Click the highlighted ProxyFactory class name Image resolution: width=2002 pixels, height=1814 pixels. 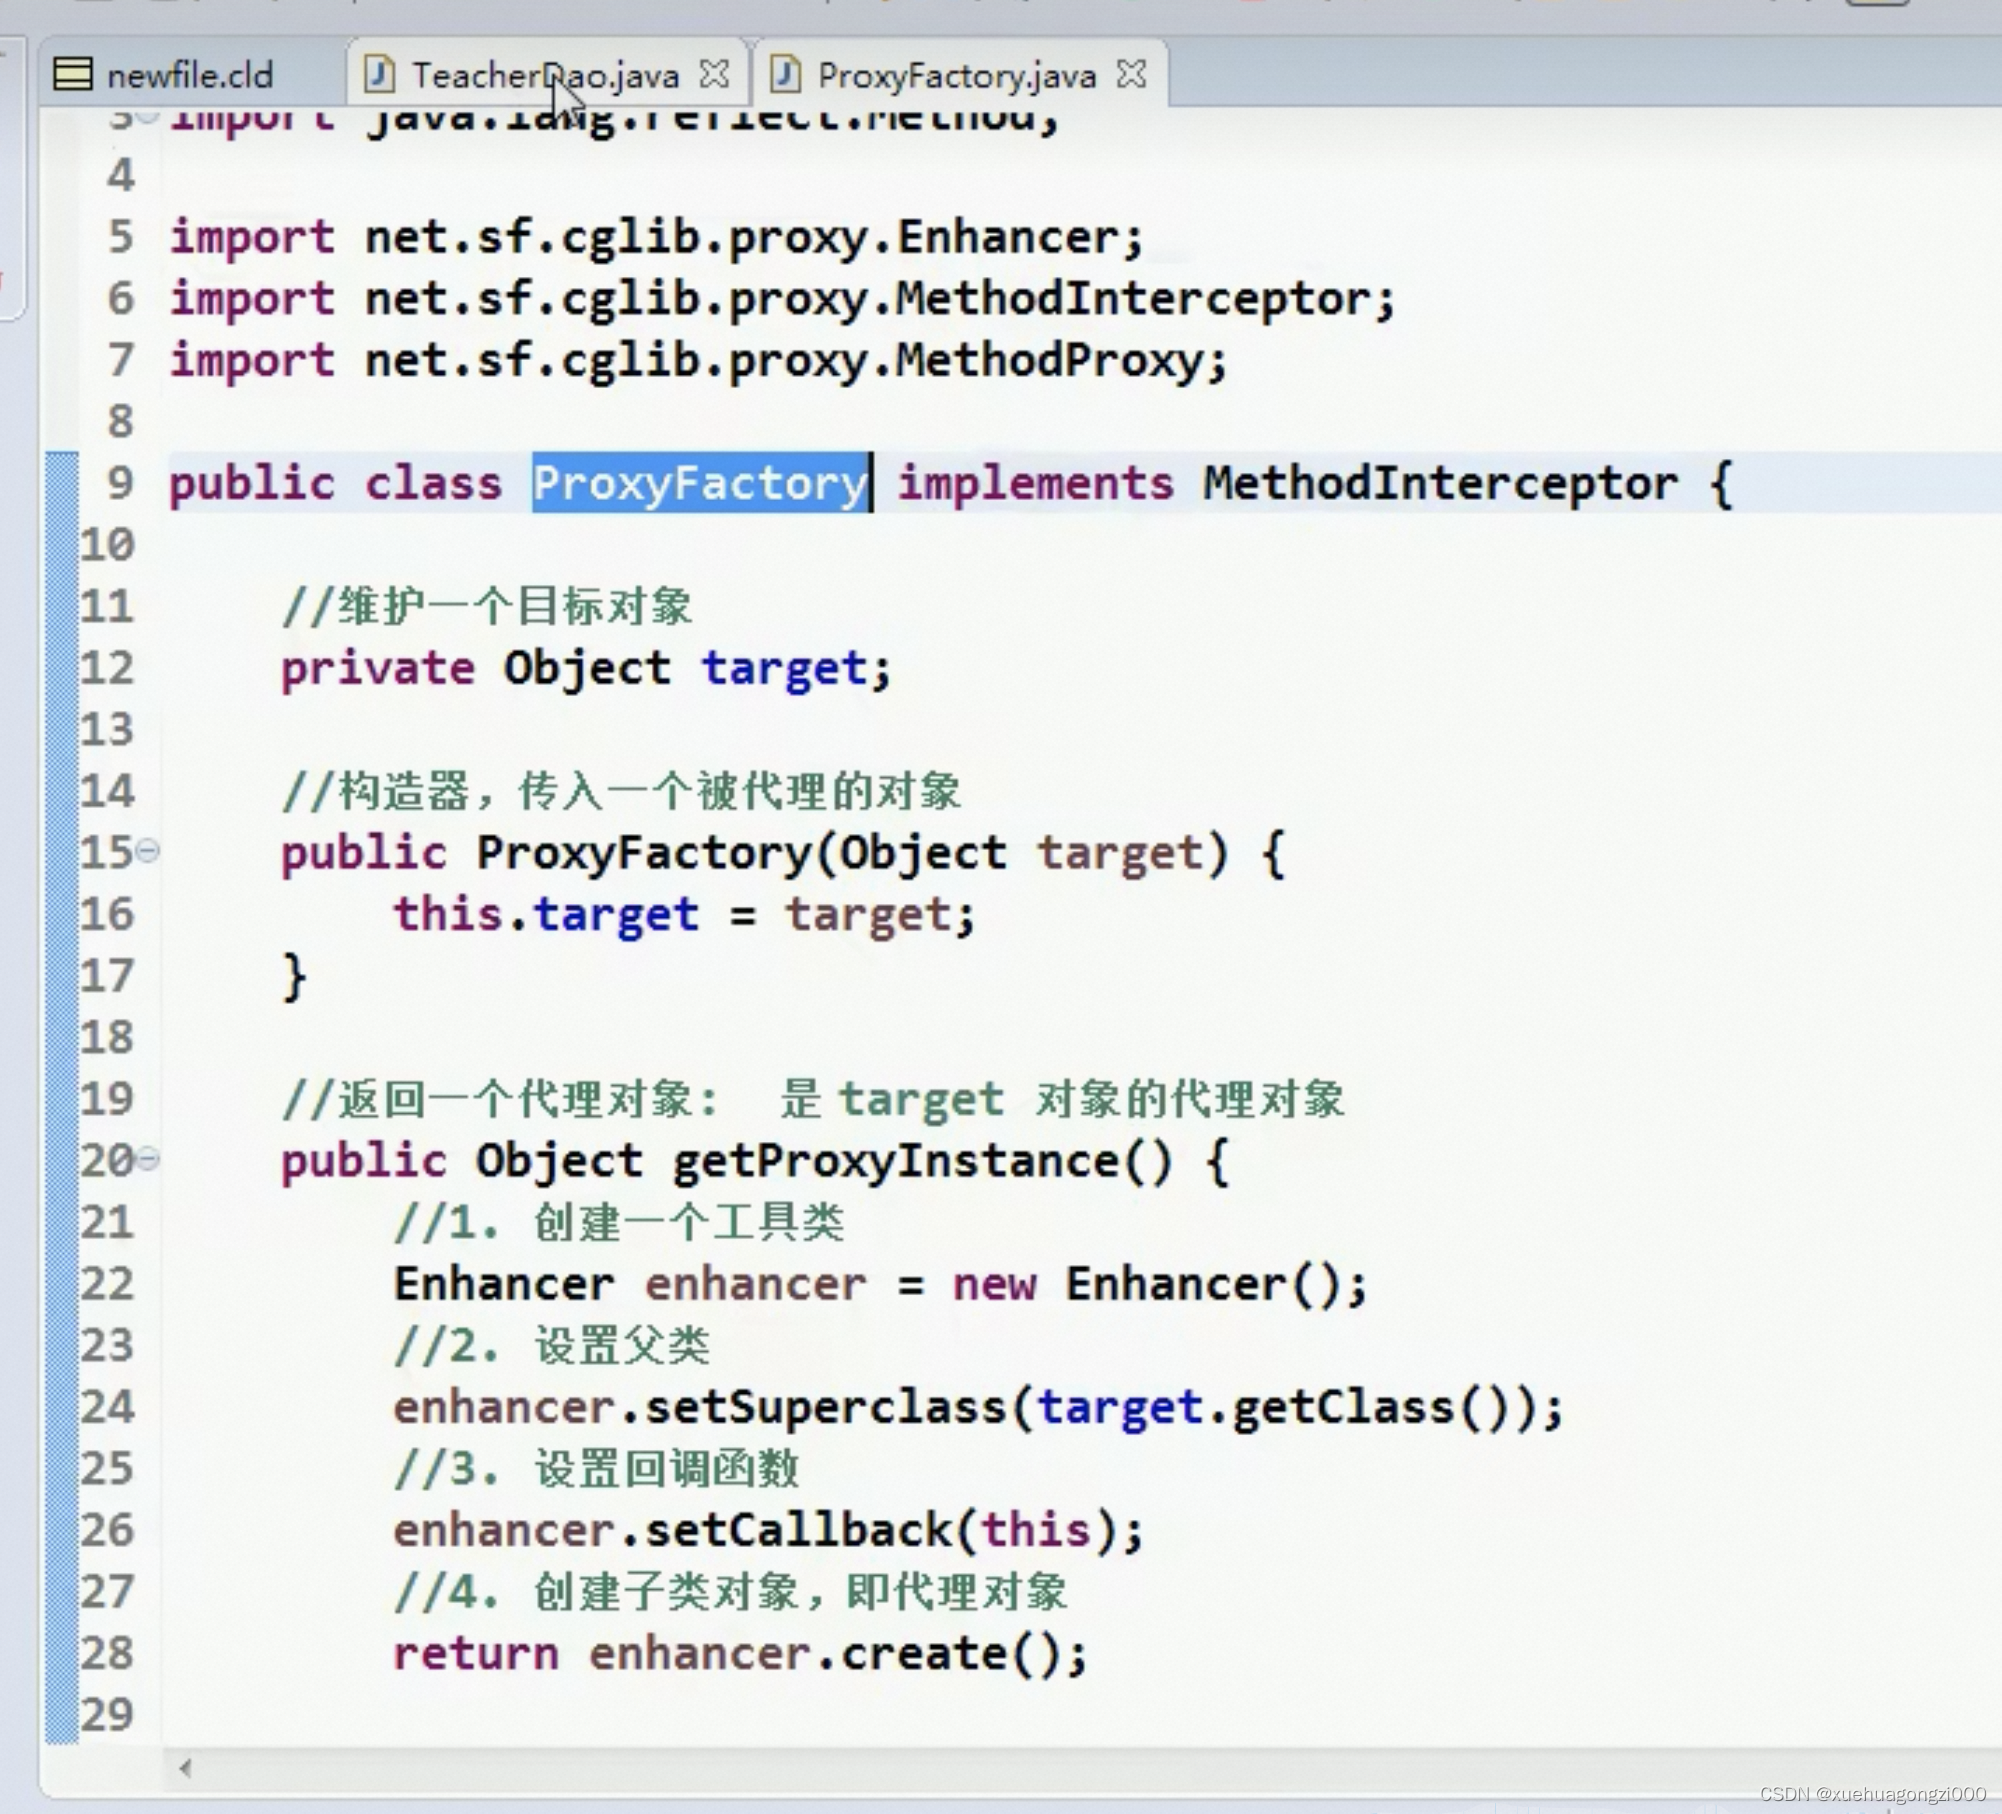click(699, 483)
